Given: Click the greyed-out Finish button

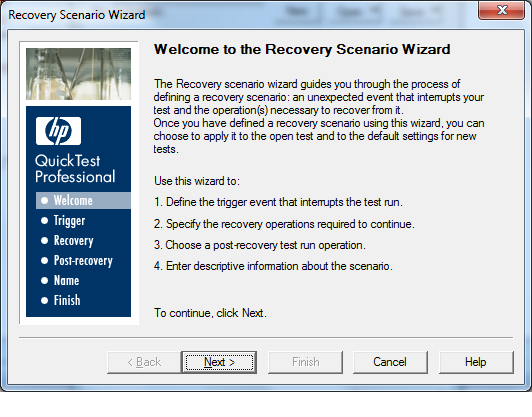Looking at the screenshot, I should (x=305, y=362).
